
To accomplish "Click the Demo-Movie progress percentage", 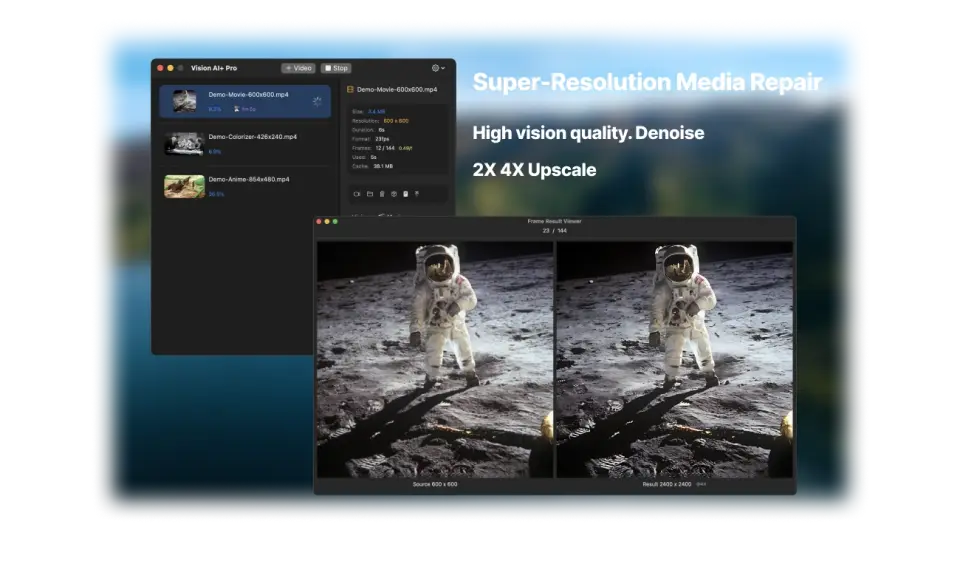I will pos(215,109).
